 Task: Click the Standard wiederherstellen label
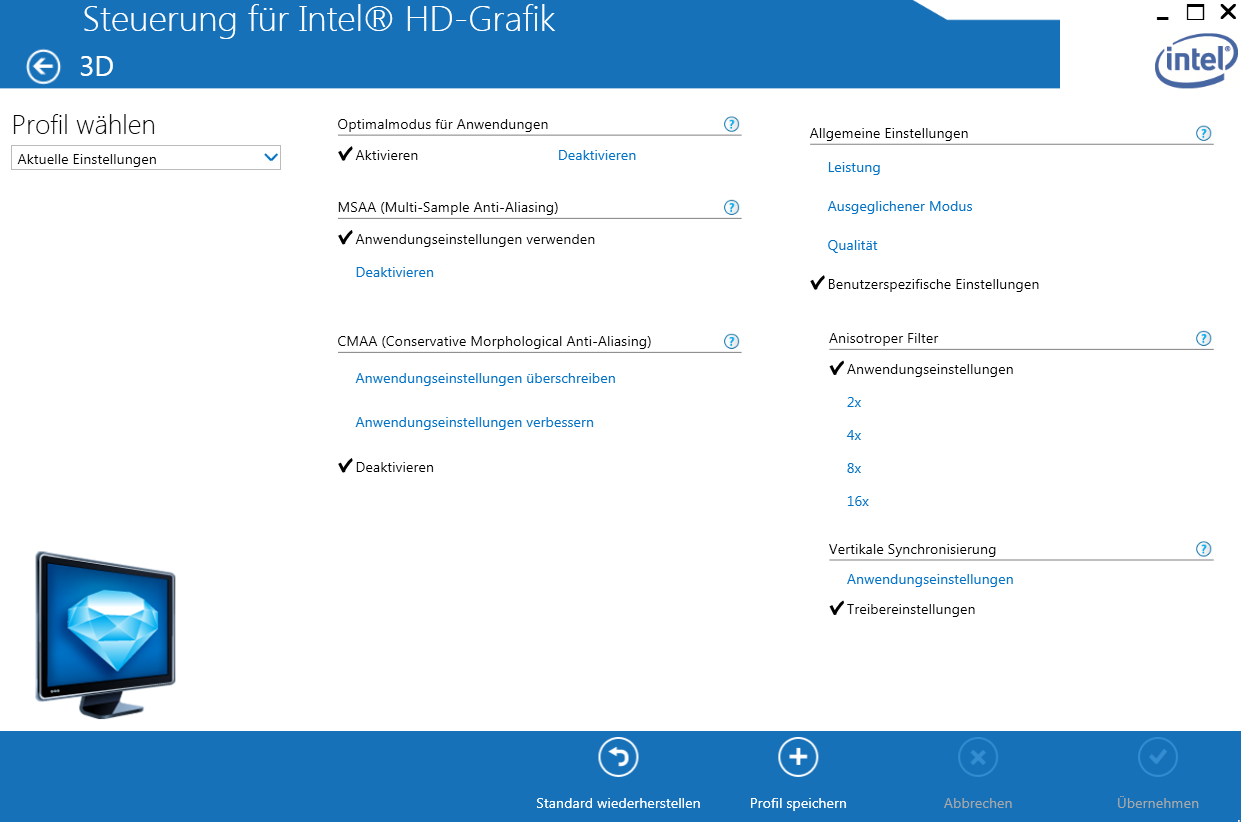click(618, 803)
